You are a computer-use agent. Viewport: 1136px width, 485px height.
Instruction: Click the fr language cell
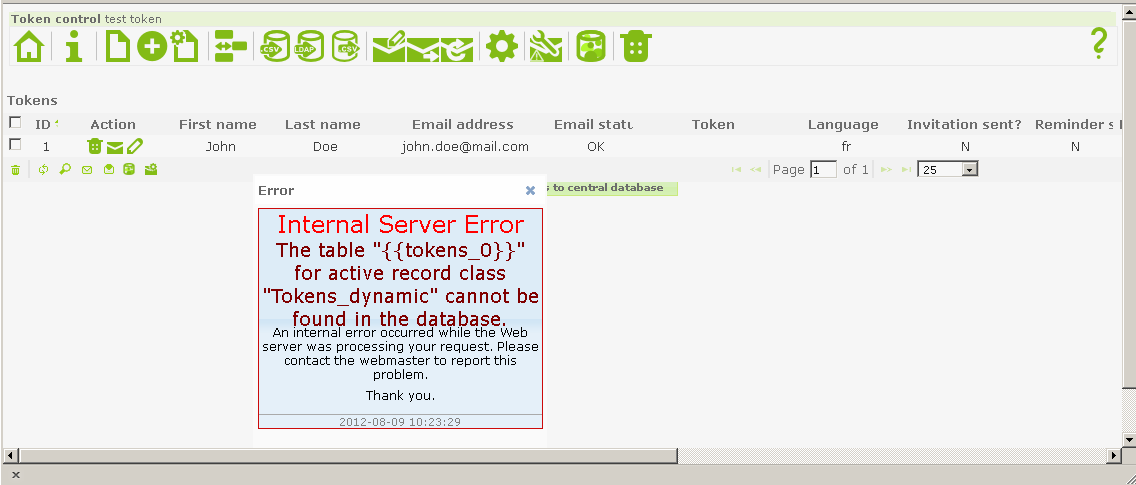(846, 146)
